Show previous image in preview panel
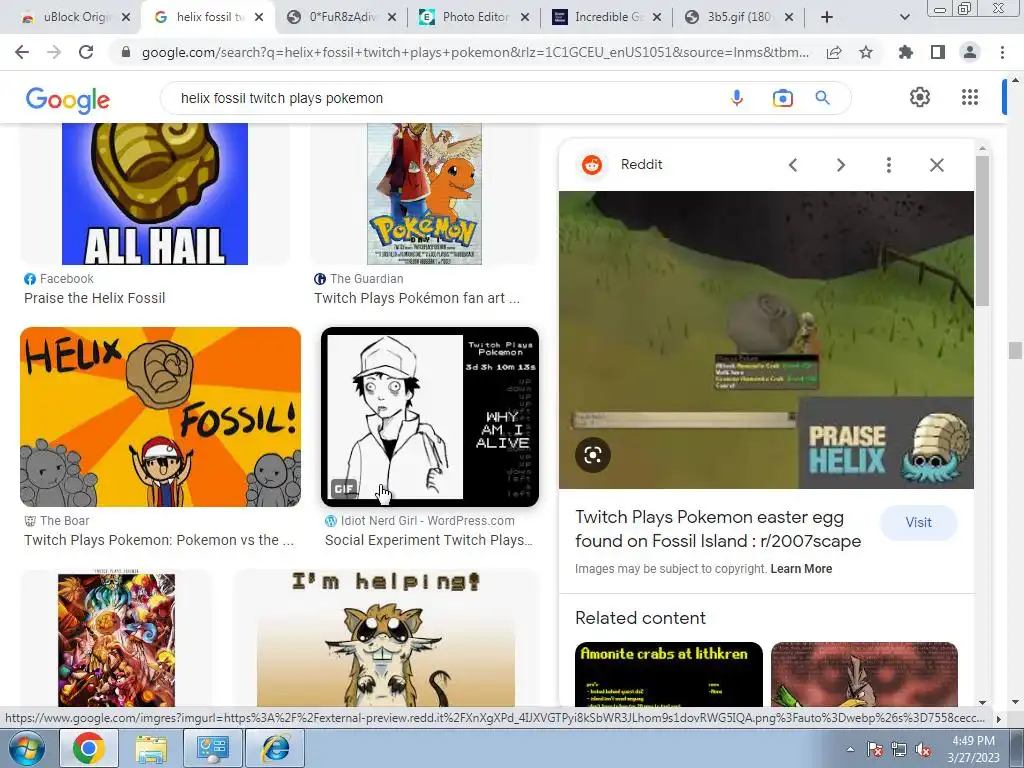This screenshot has height=768, width=1024. (793, 165)
